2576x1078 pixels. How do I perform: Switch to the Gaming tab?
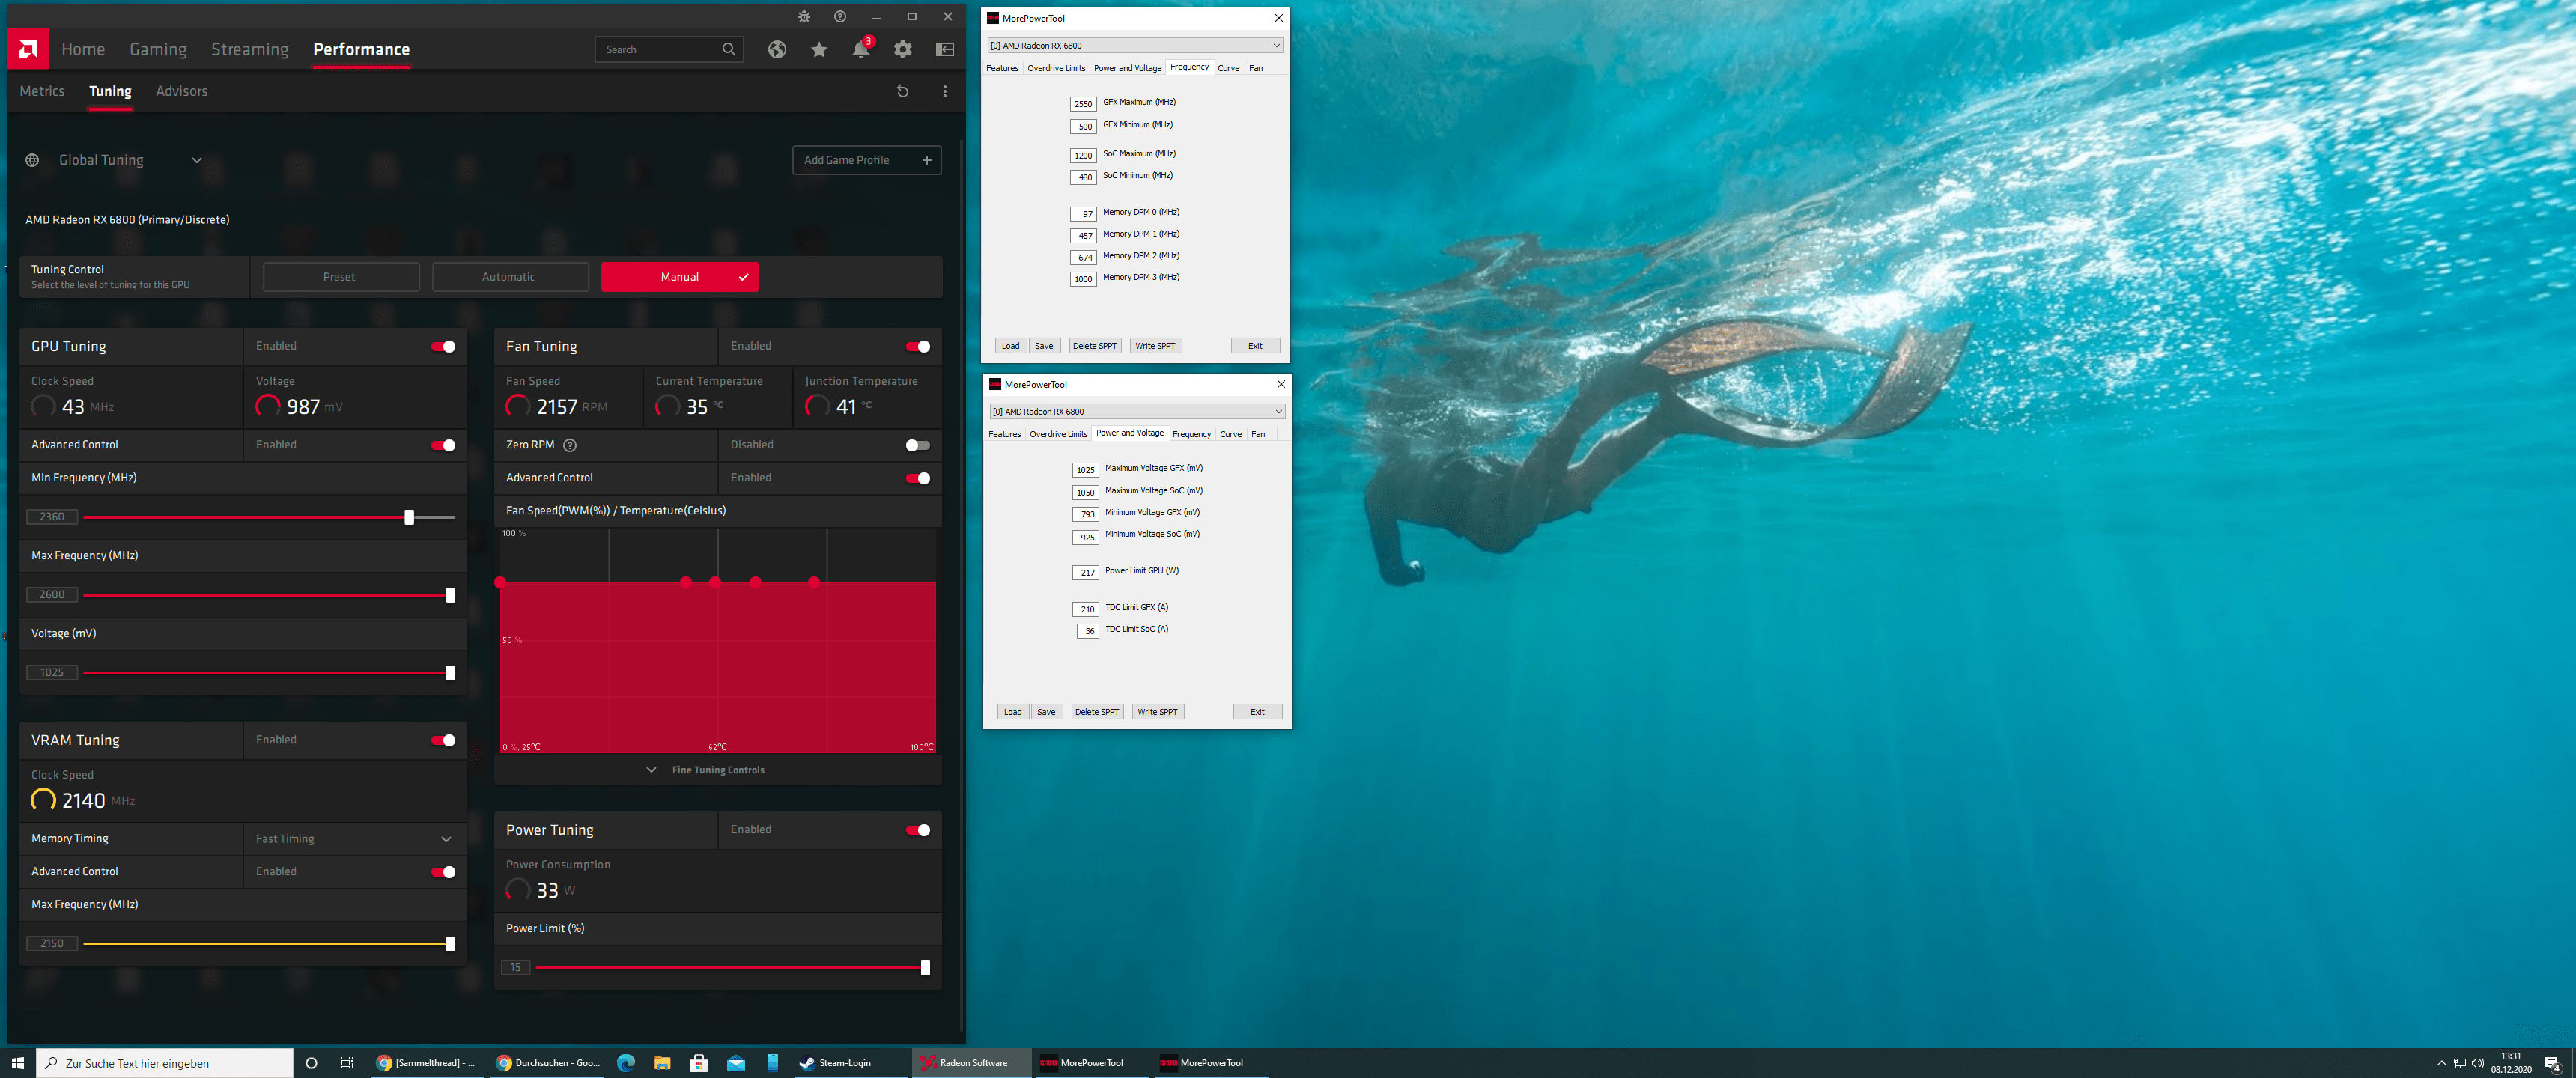pyautogui.click(x=158, y=49)
